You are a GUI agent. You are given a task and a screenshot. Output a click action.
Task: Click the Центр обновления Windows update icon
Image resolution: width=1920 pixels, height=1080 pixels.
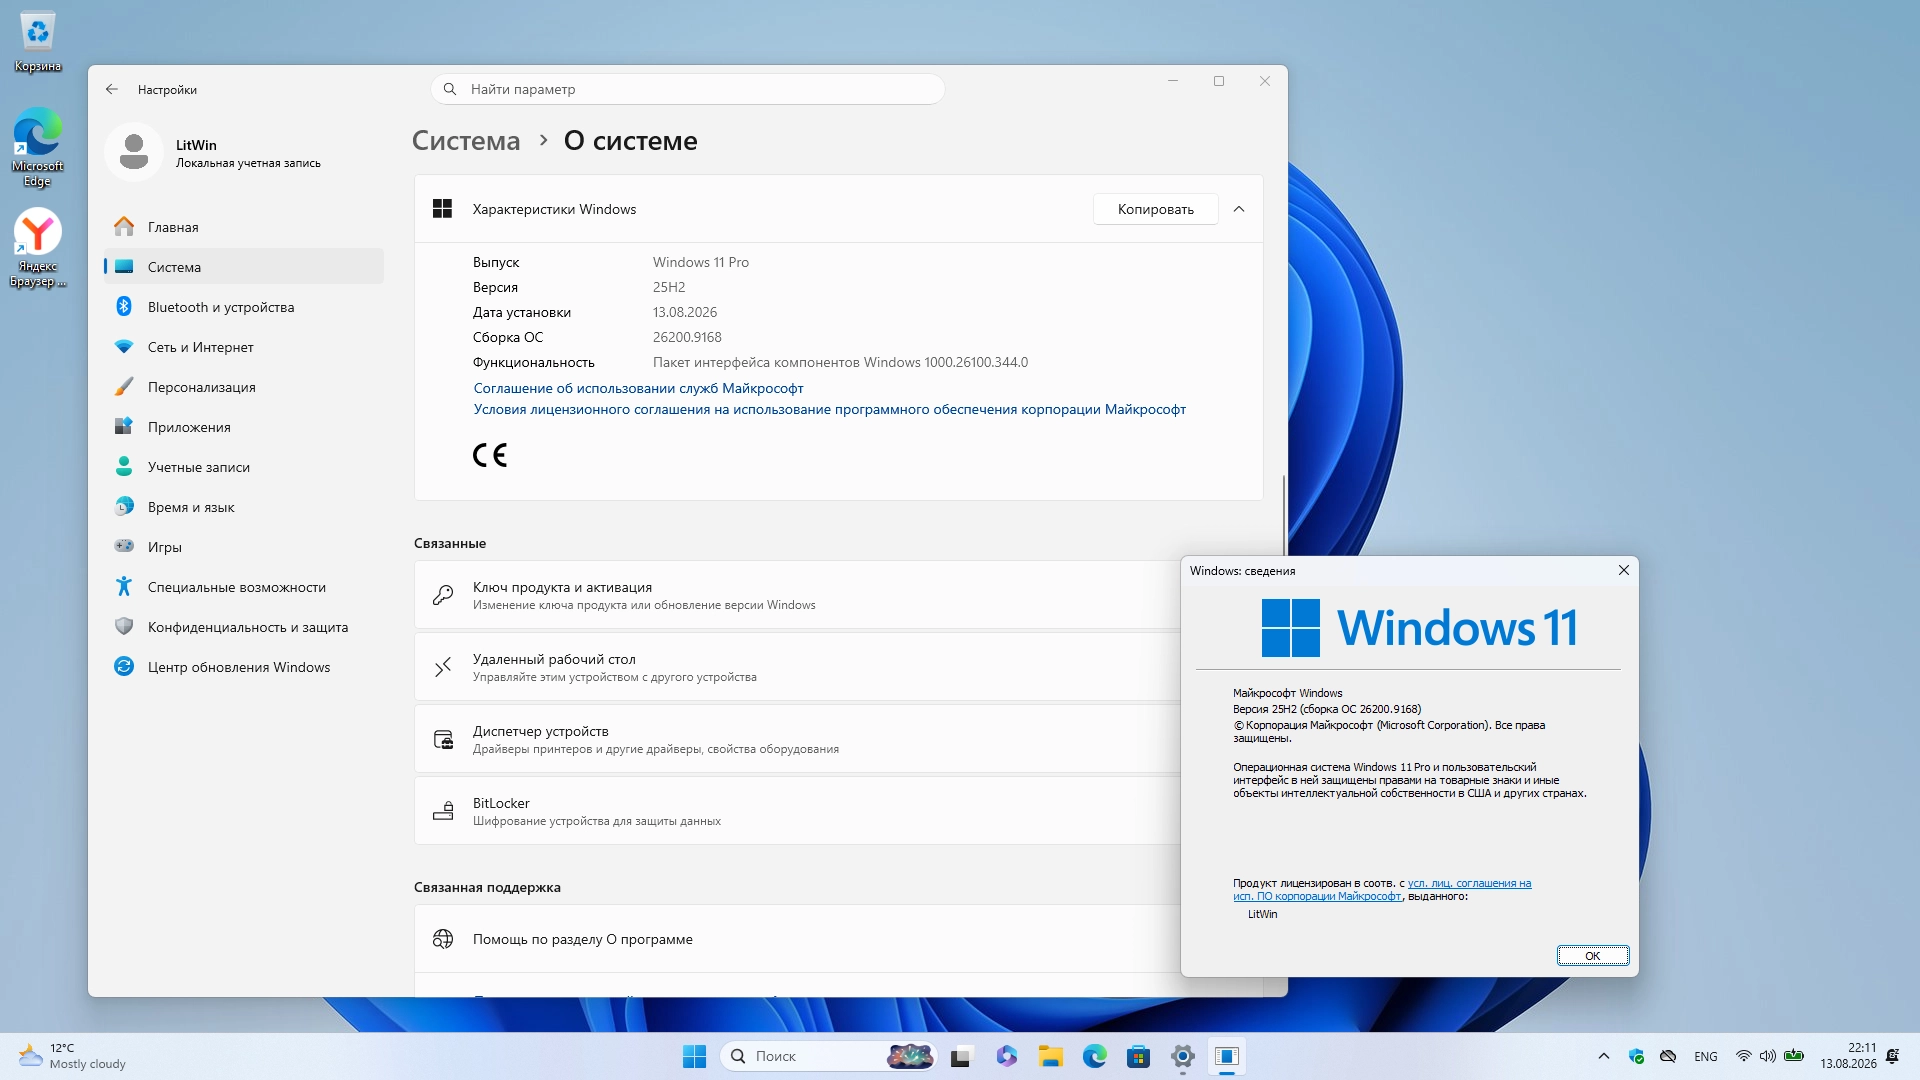coord(124,667)
